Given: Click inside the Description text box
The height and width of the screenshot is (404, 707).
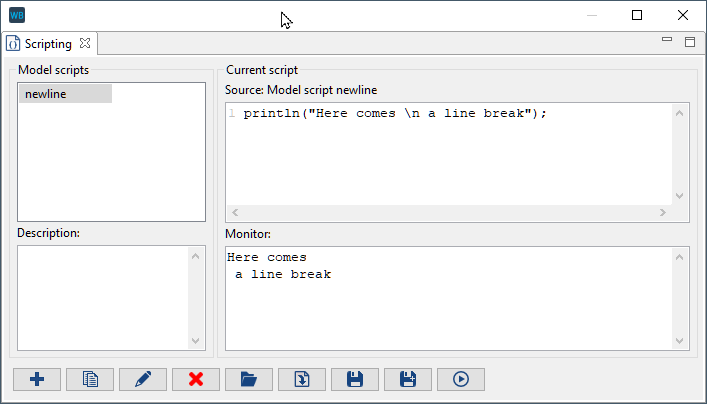Looking at the screenshot, I should (x=103, y=297).
